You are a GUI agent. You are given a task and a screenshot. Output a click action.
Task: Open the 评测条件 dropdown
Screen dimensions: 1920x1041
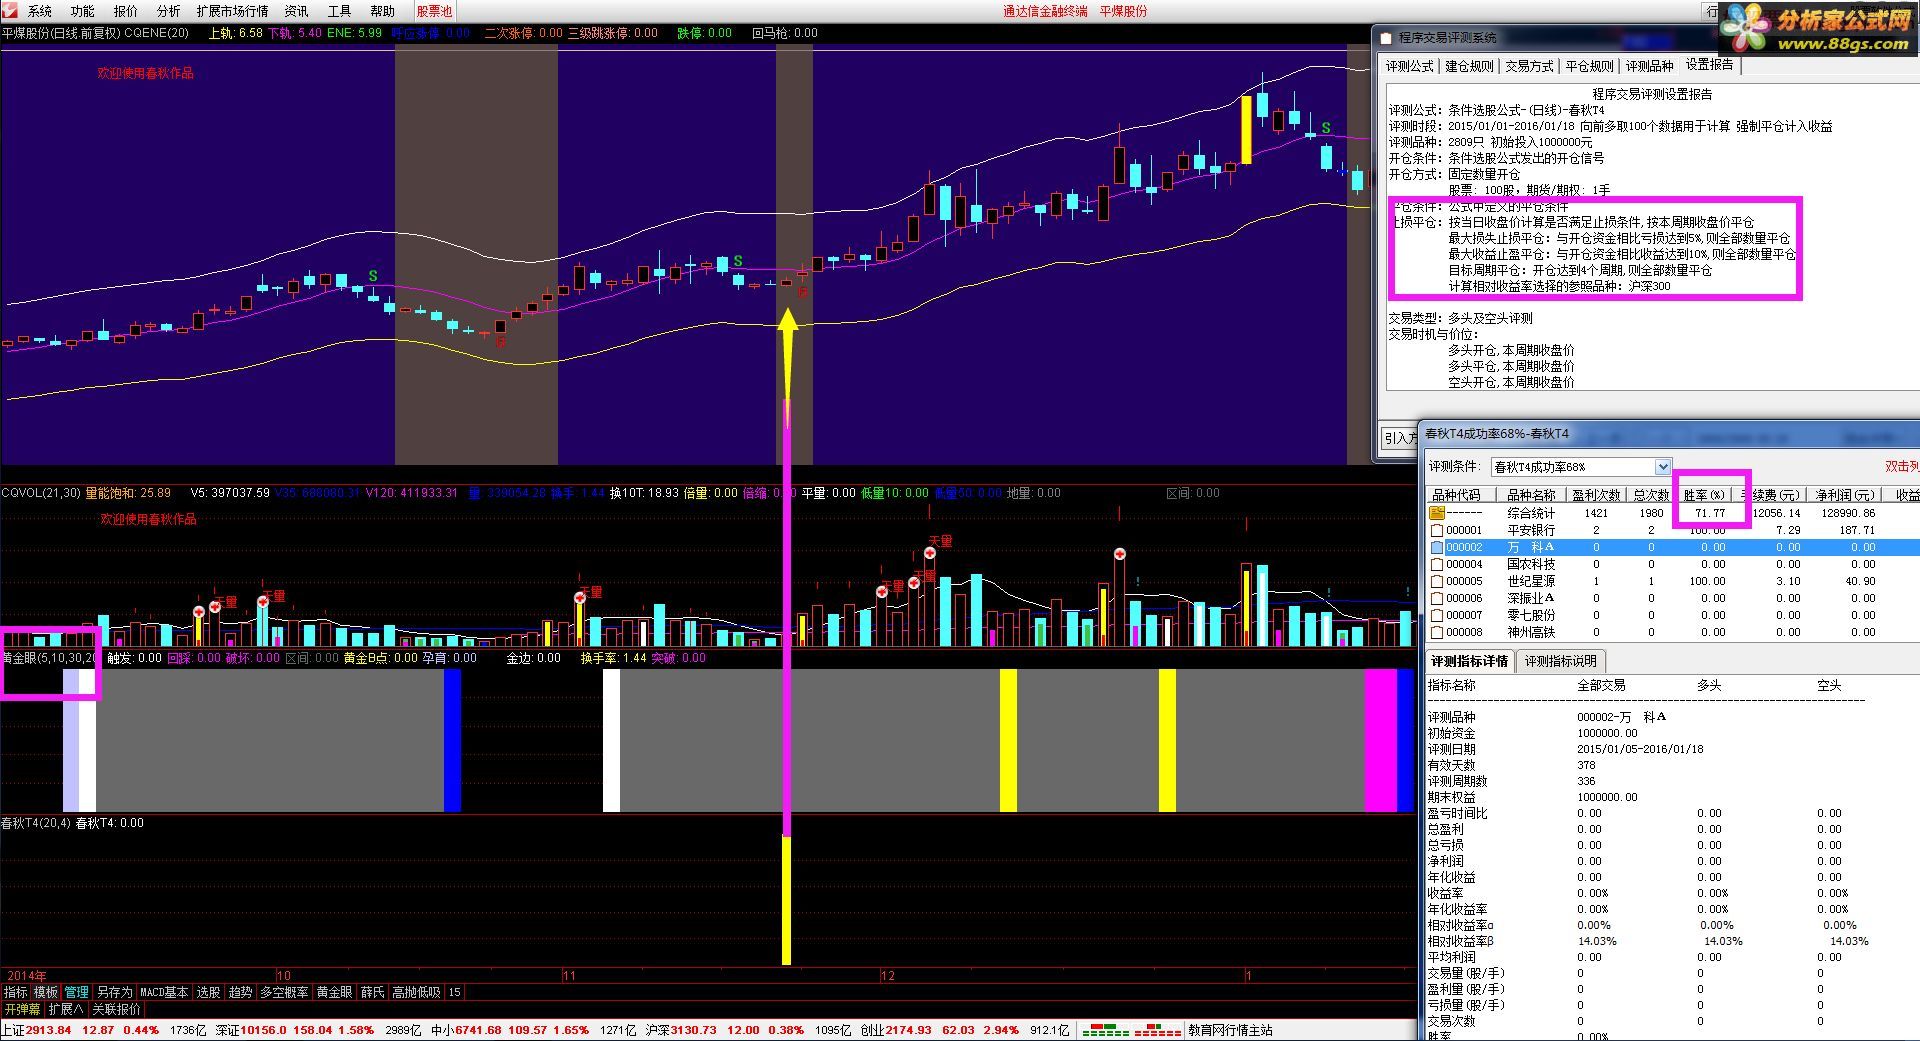pos(1662,467)
